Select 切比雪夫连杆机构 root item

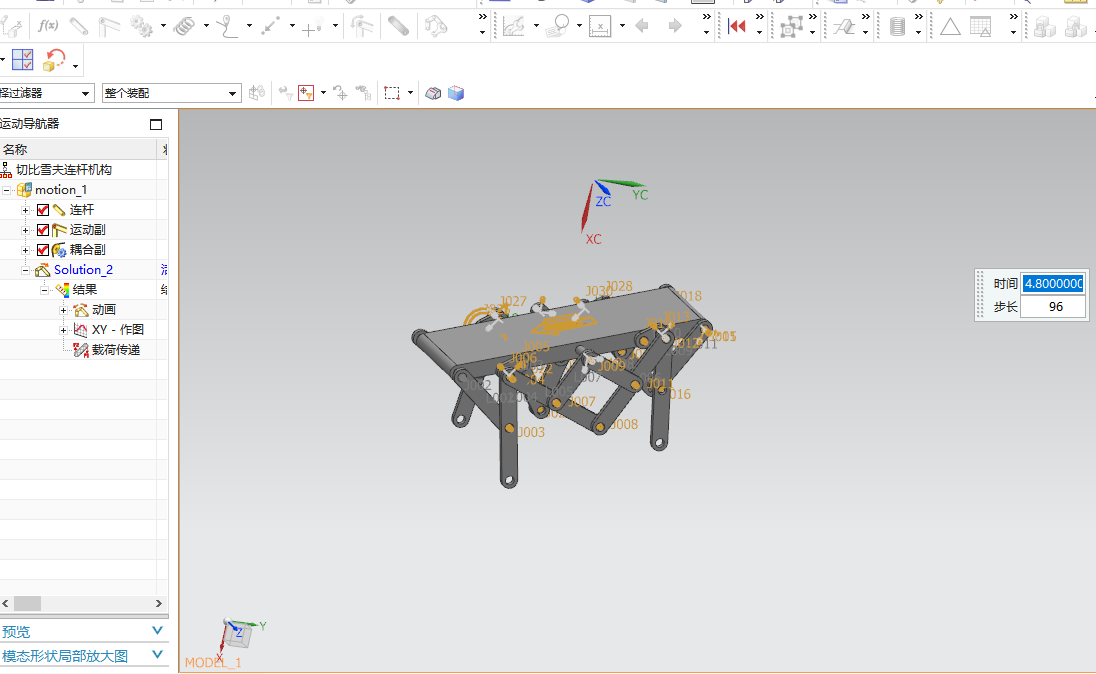click(x=64, y=170)
